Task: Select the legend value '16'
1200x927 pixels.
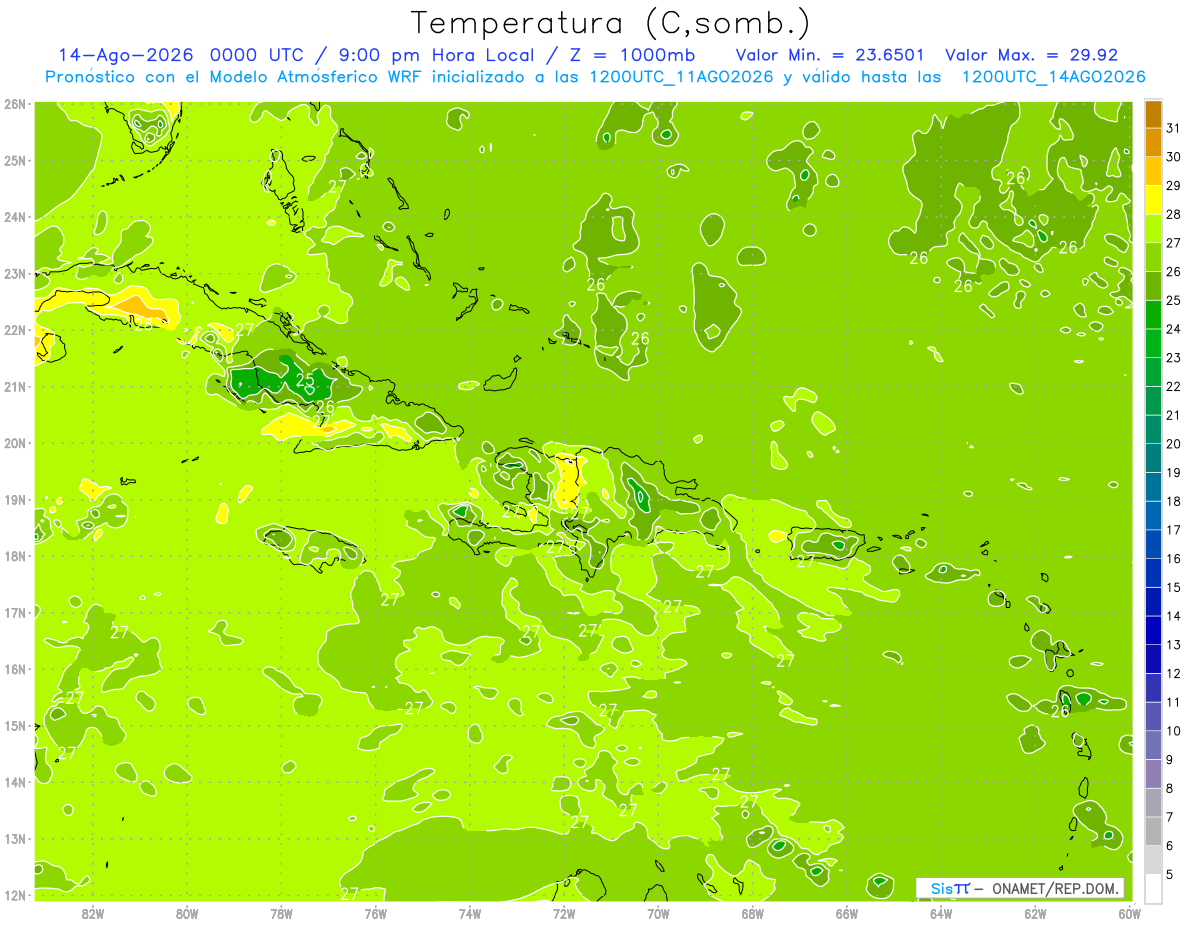Action: (1174, 559)
